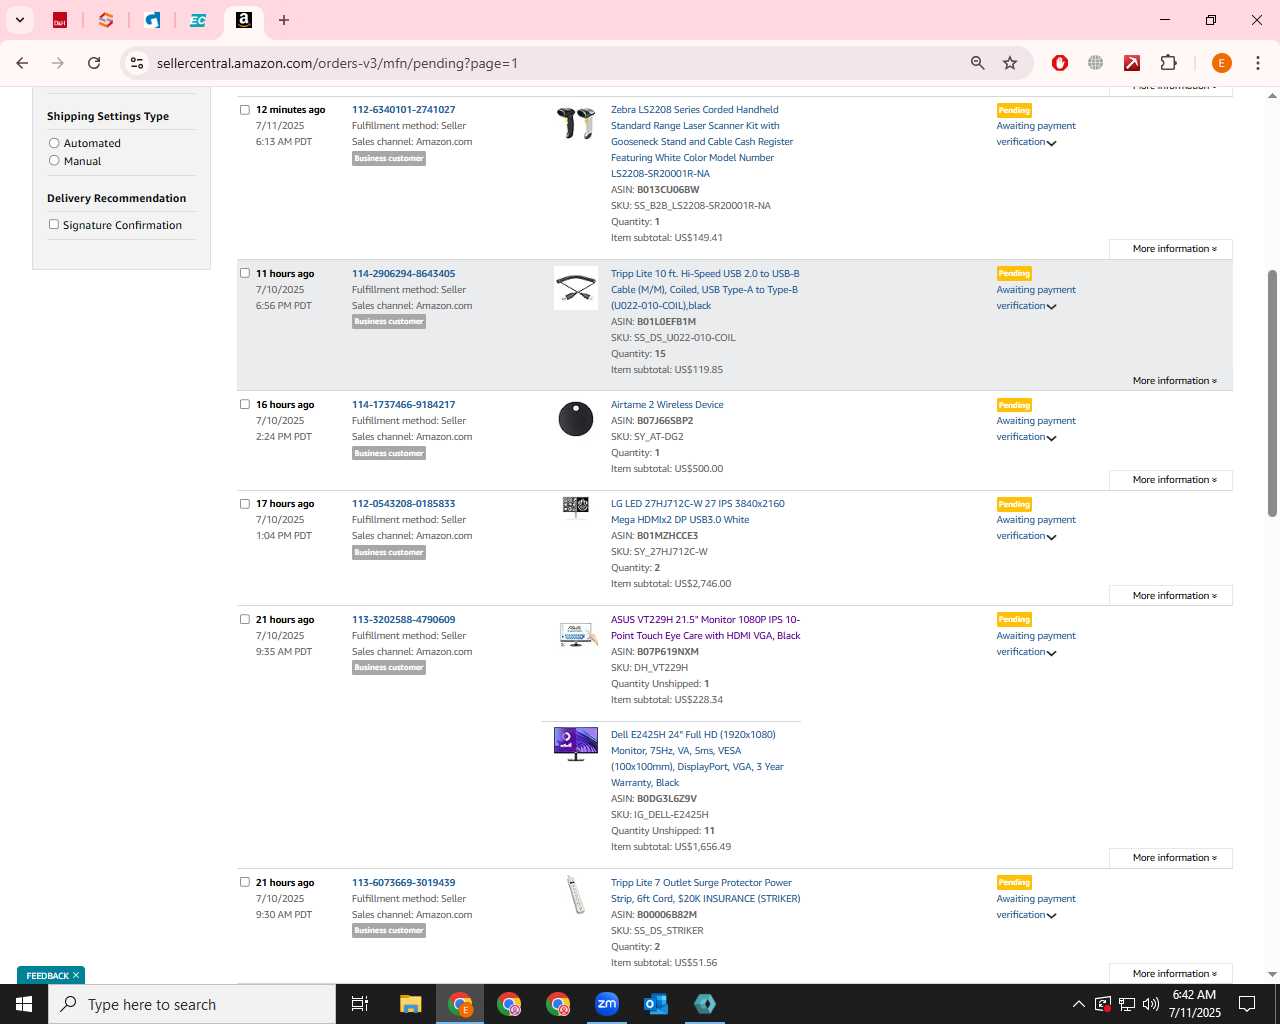This screenshot has width=1280, height=1024.
Task: Select order 114-1737466-9184217 checkbox
Action: click(244, 404)
